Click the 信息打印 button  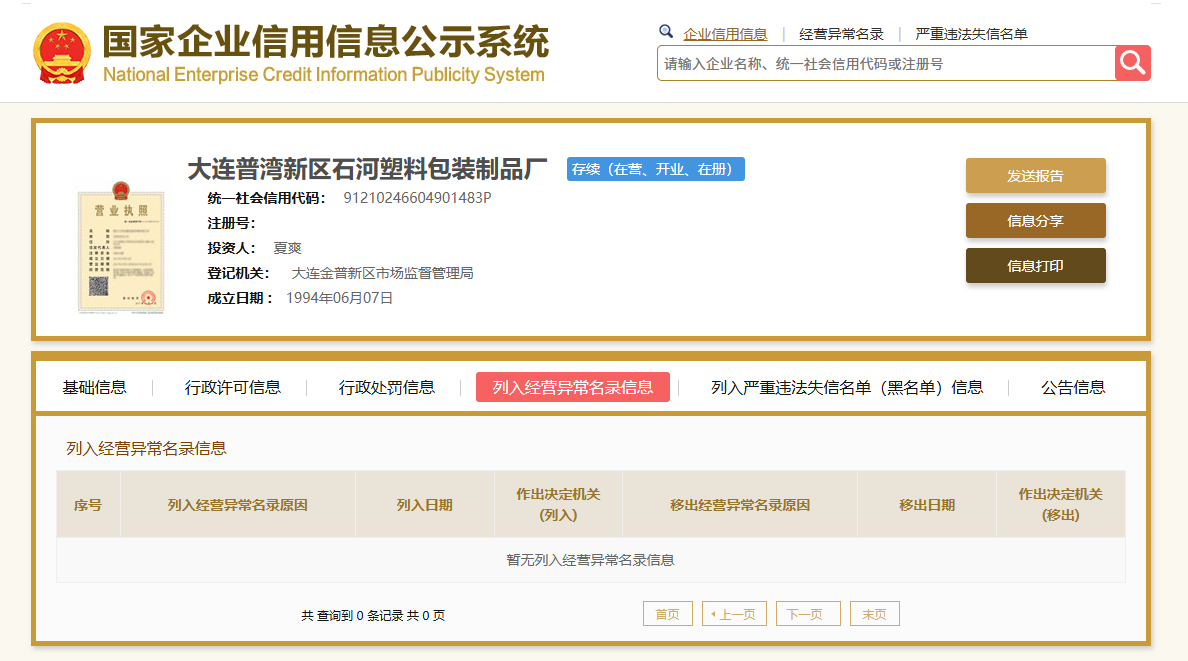coord(1036,266)
